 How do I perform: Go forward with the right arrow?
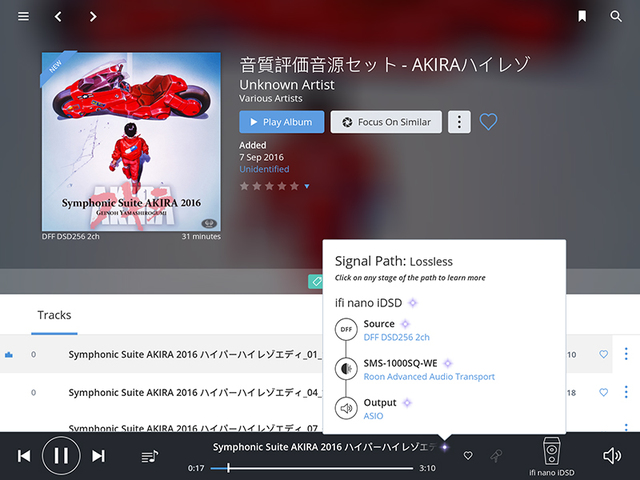[93, 16]
